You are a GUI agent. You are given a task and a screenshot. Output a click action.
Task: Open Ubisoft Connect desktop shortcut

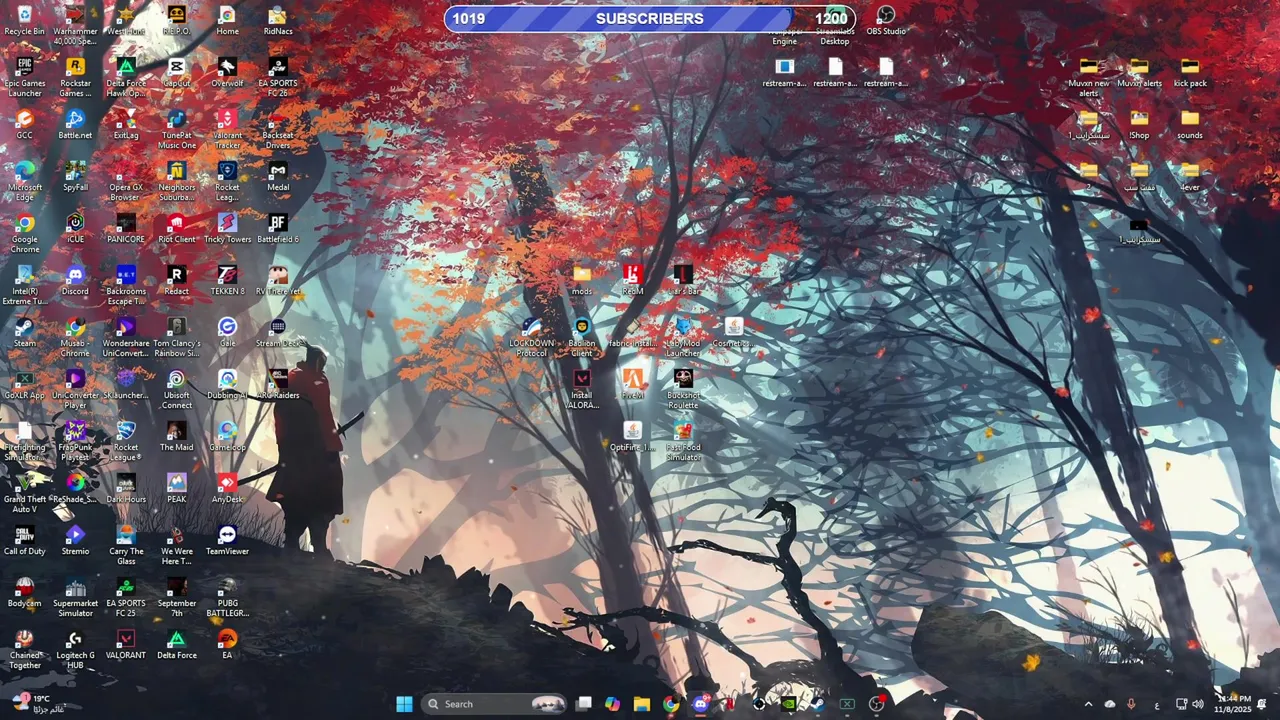coord(176,389)
